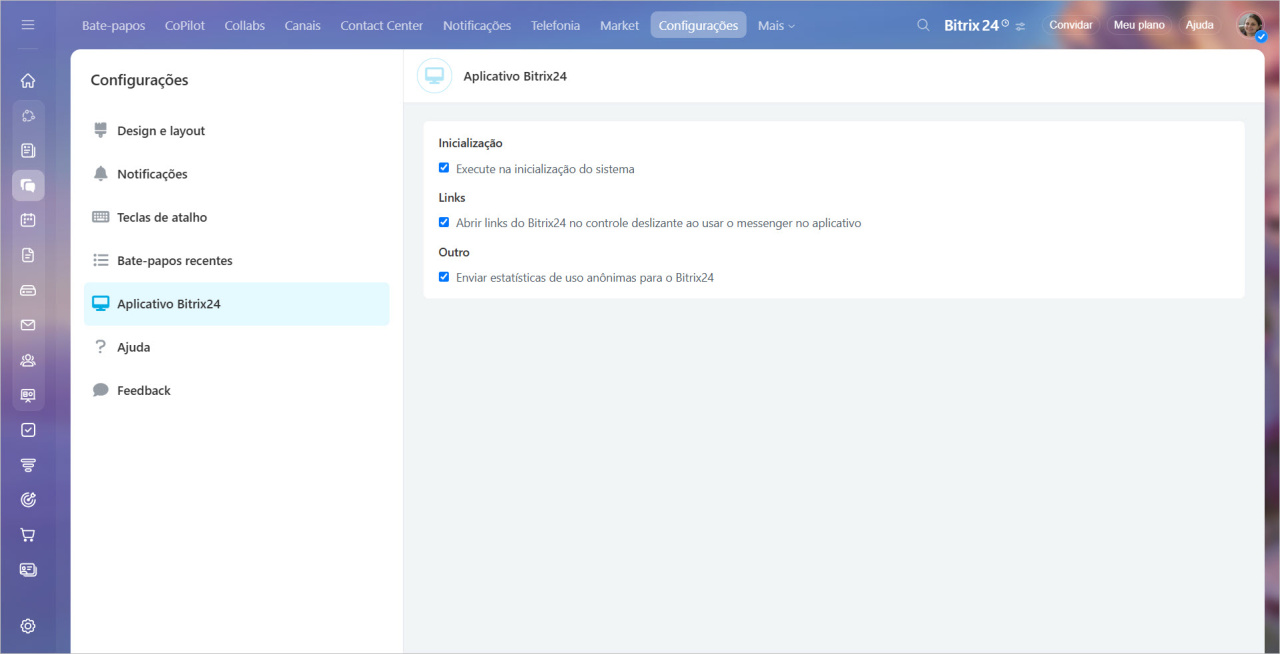Click the clock icon beside Bitrix24 logo

[x=1006, y=22]
